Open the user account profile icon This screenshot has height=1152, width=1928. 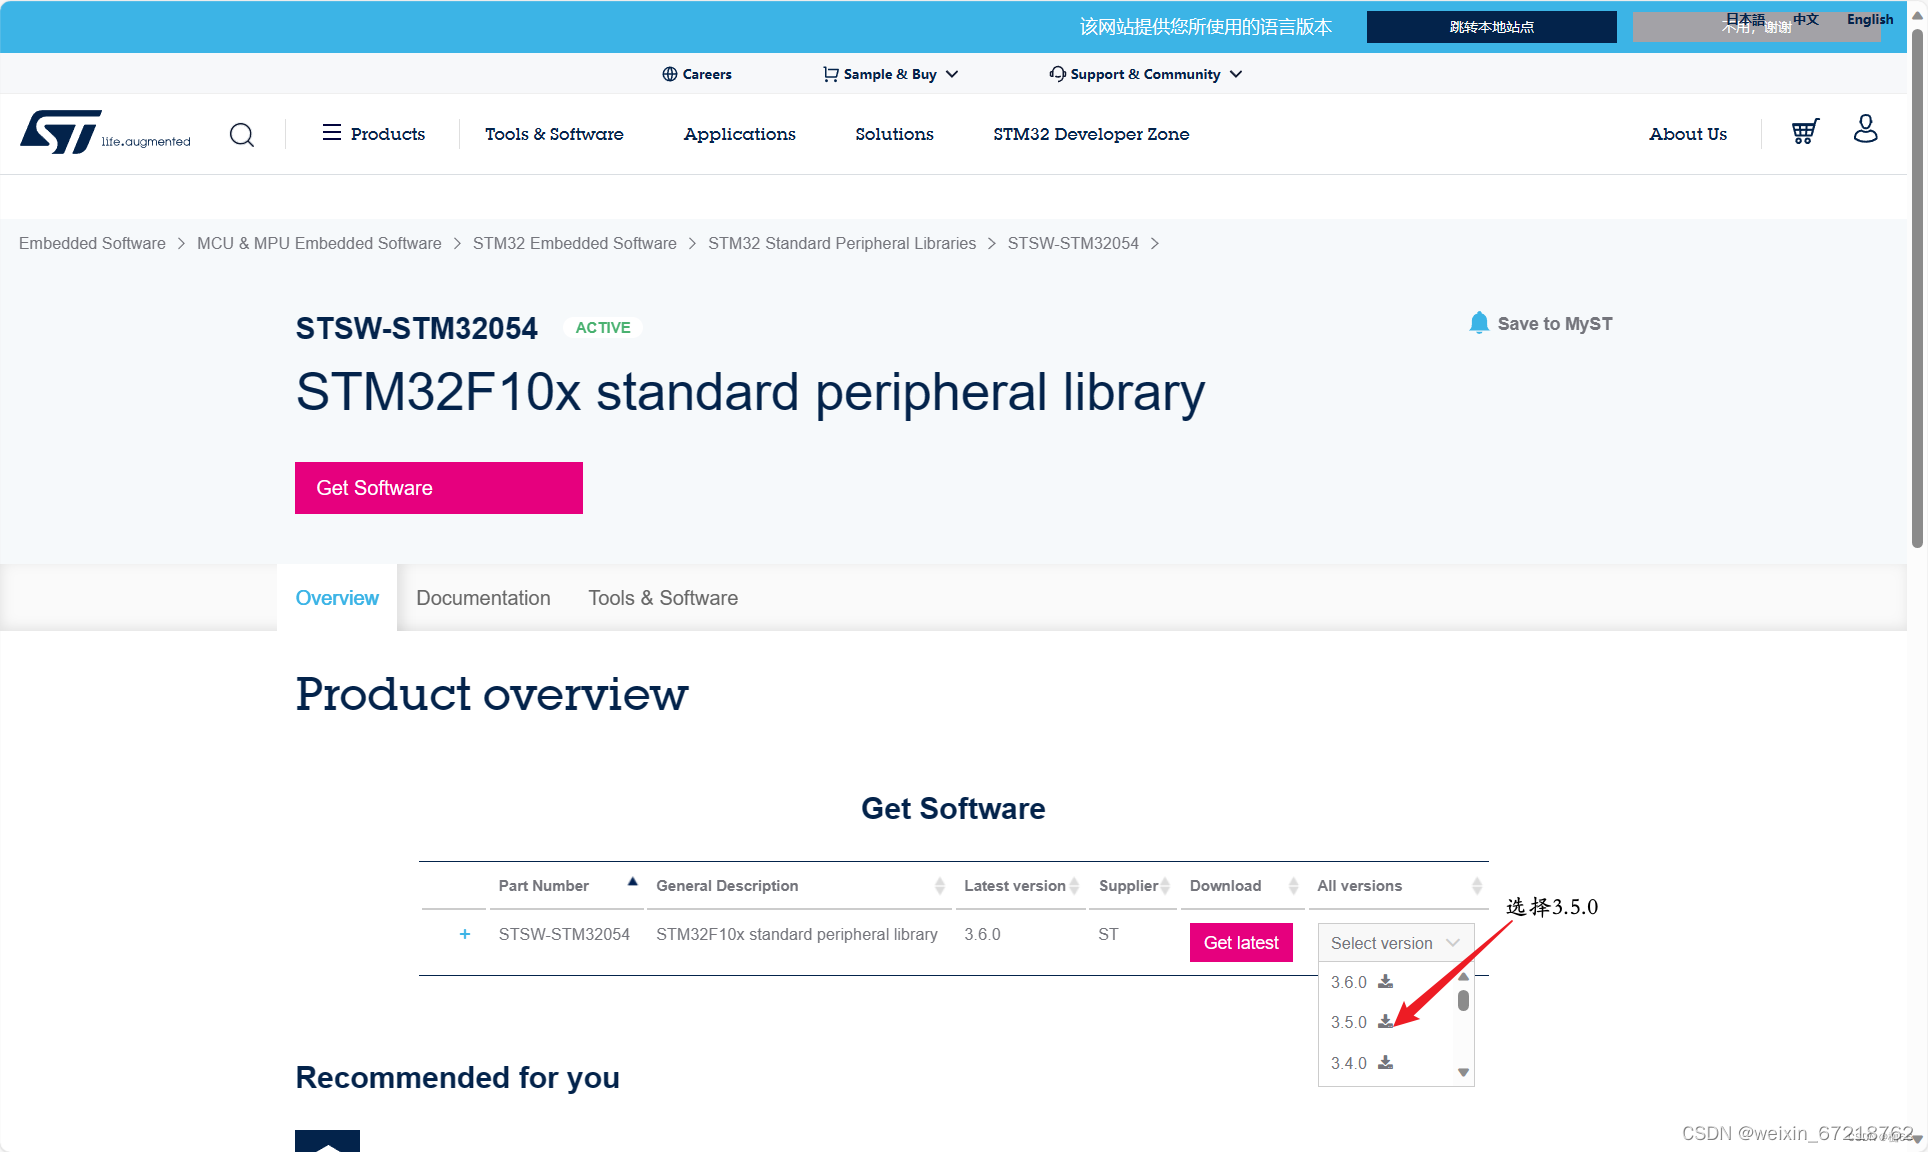pyautogui.click(x=1866, y=128)
